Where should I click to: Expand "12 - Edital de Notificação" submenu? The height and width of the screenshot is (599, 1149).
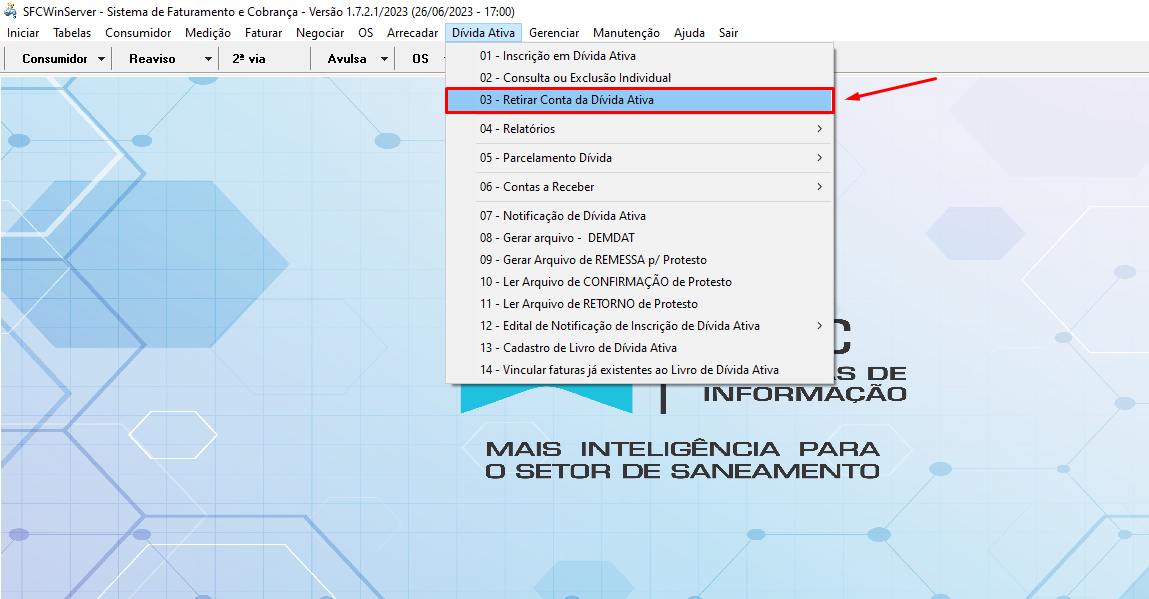coord(620,325)
